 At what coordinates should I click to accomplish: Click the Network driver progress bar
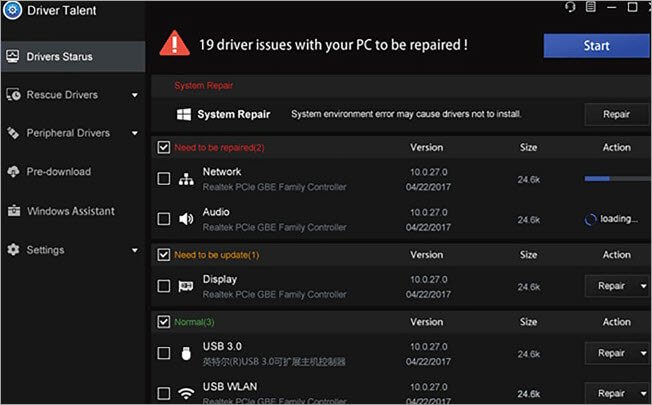coord(617,178)
